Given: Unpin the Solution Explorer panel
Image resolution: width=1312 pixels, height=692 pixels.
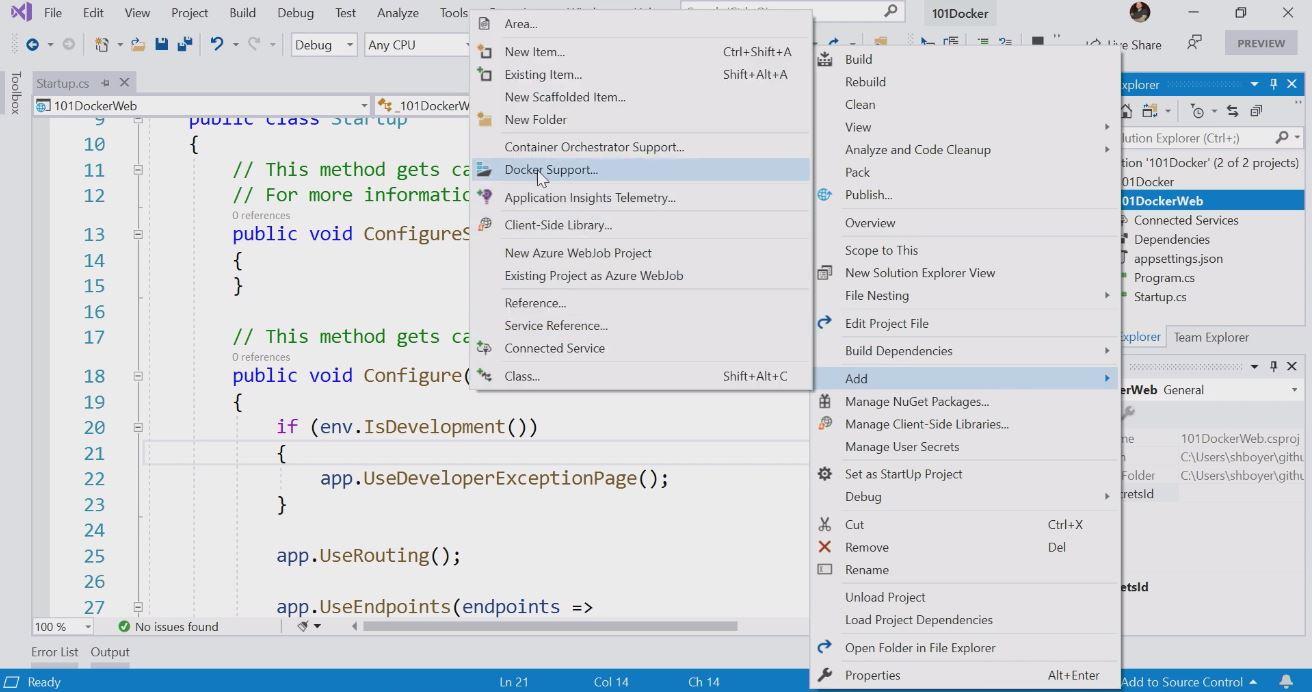Looking at the screenshot, I should (1273, 84).
